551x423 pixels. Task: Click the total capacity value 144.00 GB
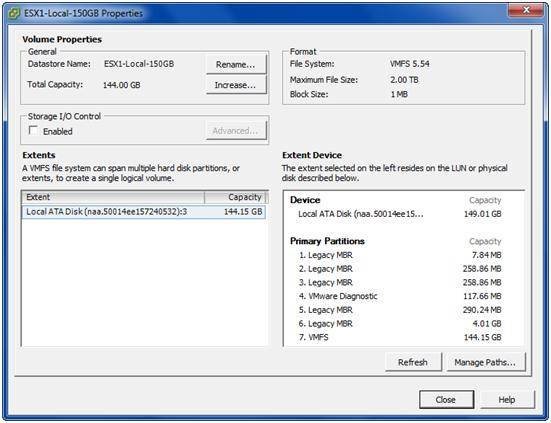122,85
